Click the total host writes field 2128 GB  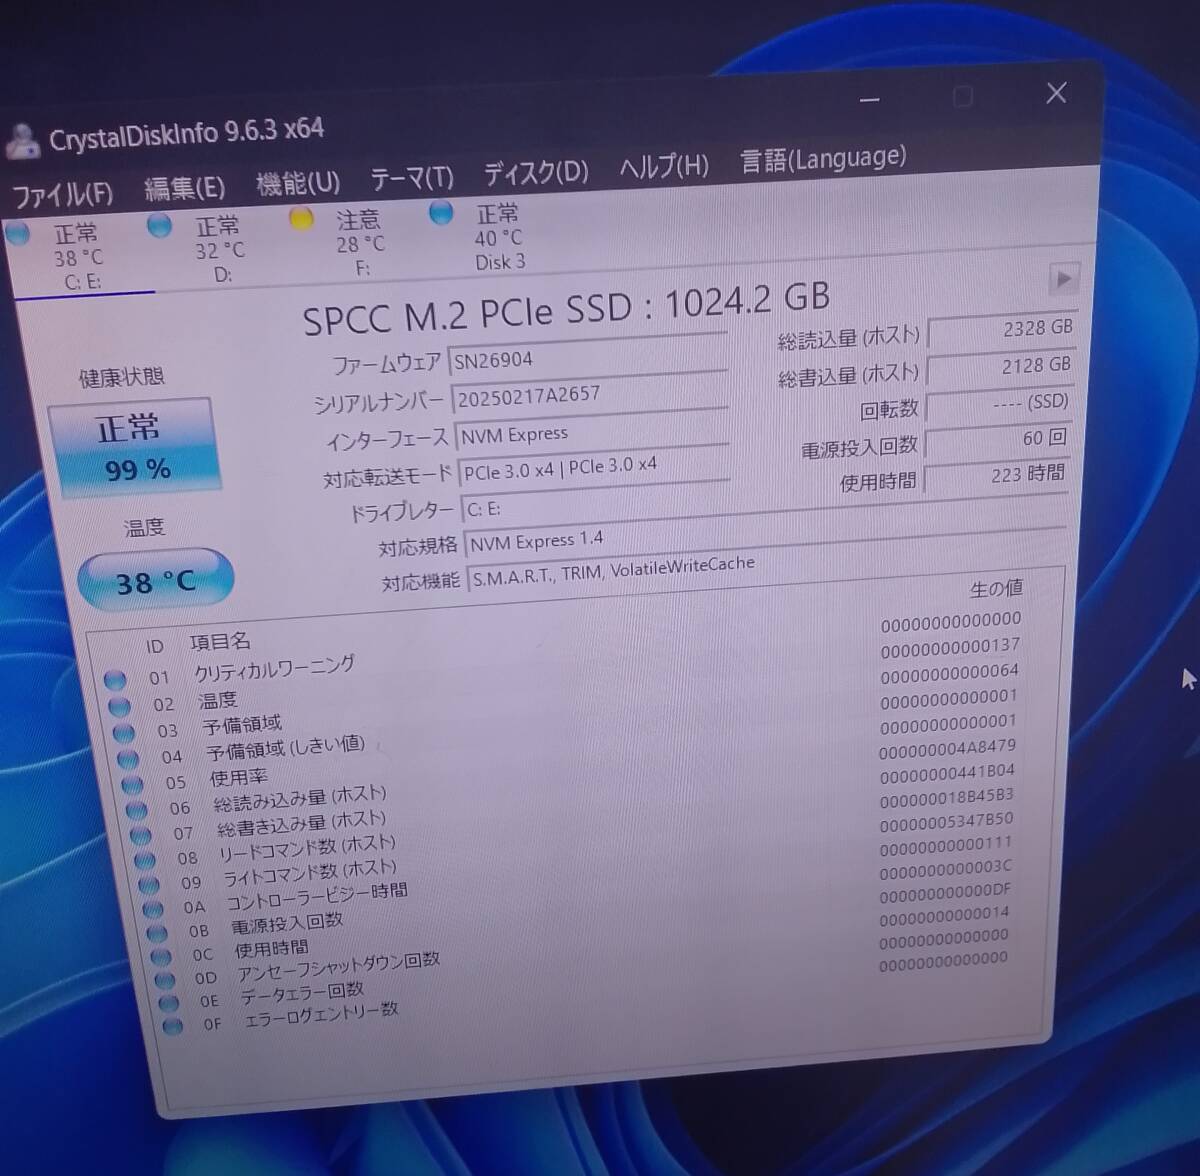click(x=1000, y=367)
